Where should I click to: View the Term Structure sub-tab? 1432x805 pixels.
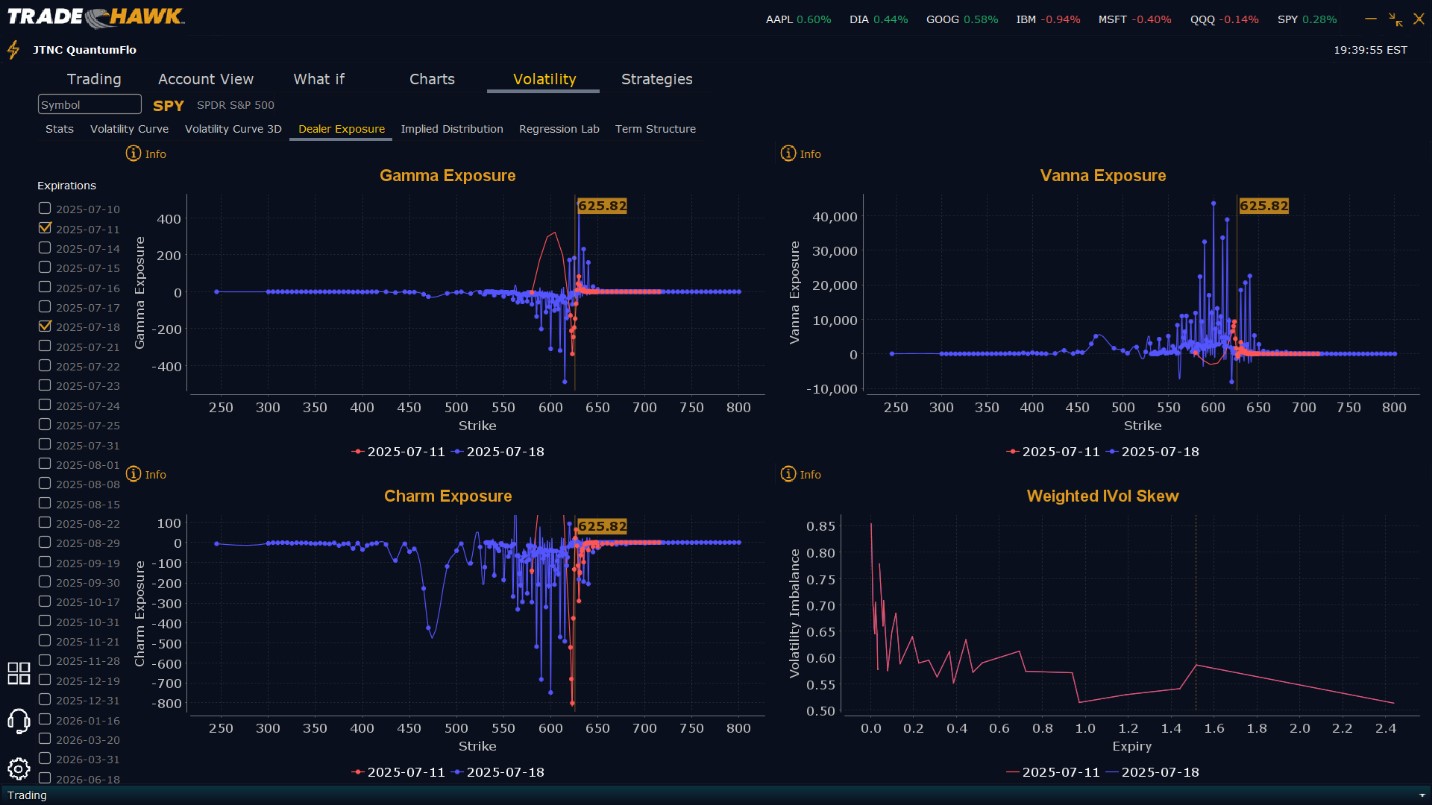click(x=655, y=129)
